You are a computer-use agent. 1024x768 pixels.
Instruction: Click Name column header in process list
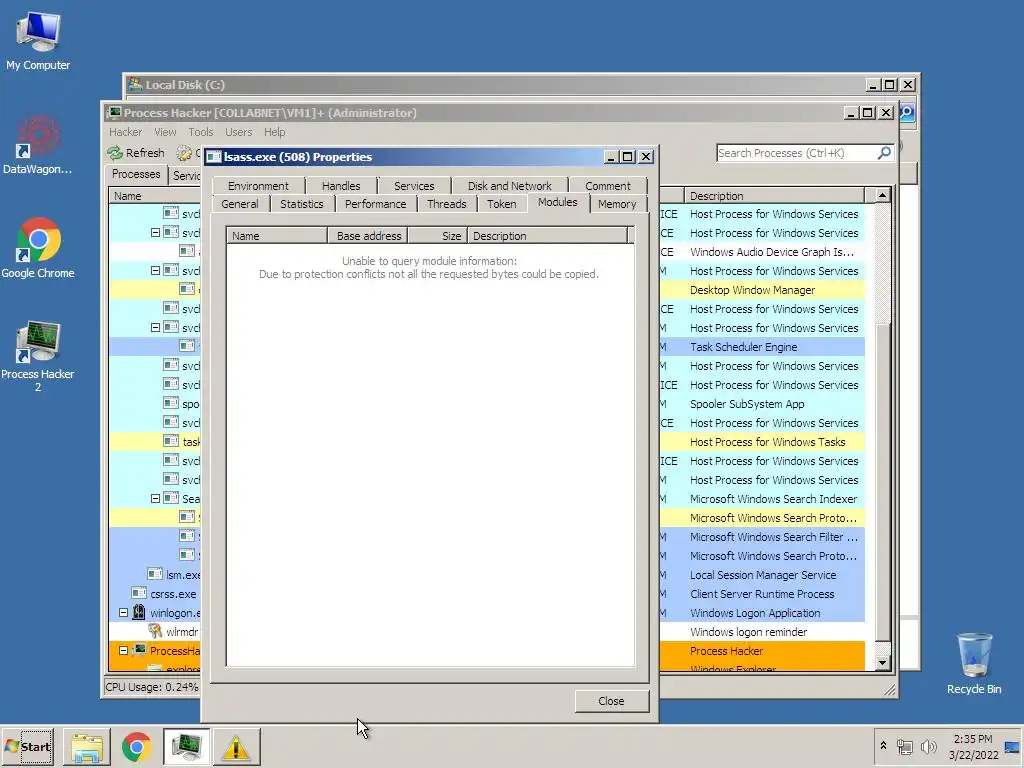click(x=155, y=196)
